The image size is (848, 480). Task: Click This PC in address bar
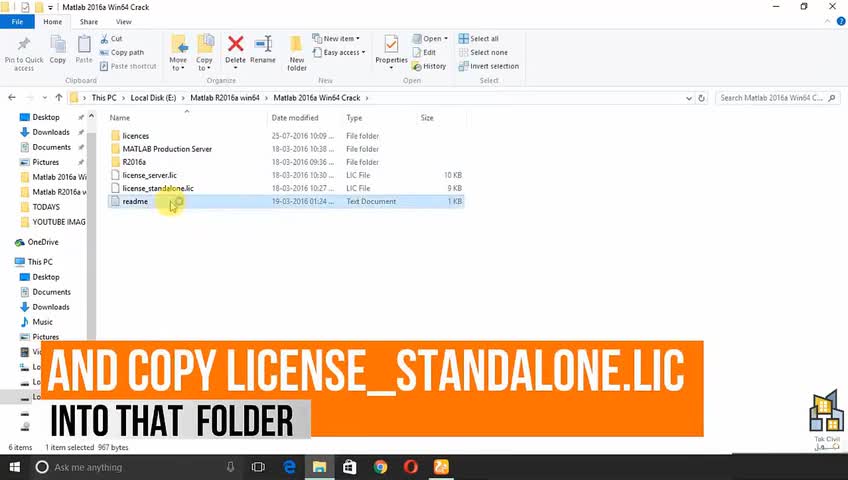[104, 98]
